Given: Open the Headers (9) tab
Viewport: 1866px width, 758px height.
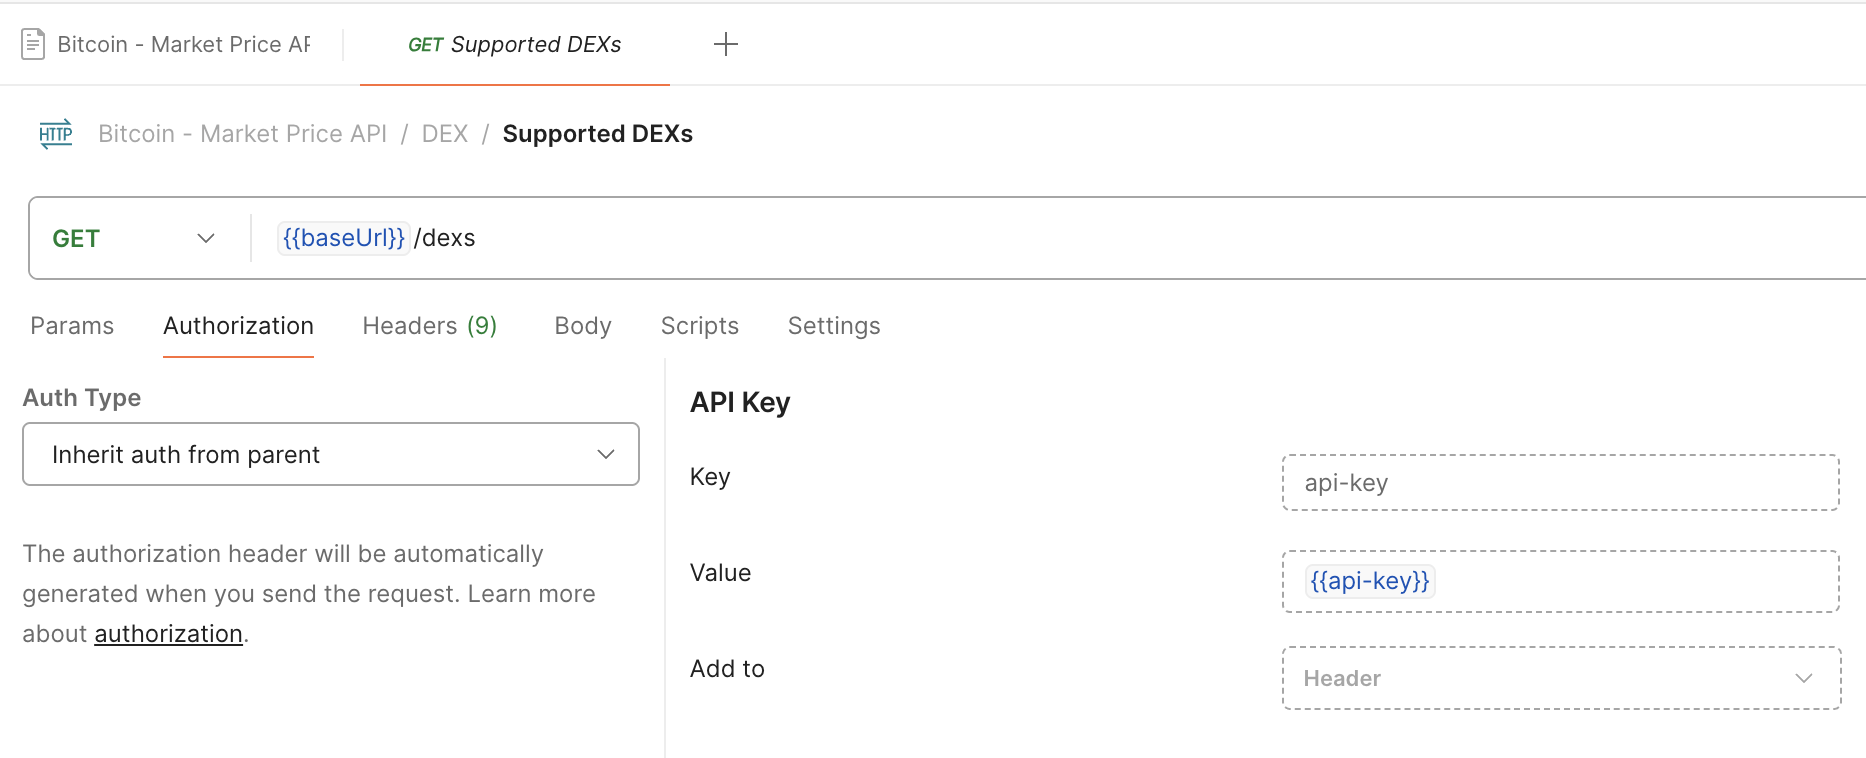Looking at the screenshot, I should 430,326.
